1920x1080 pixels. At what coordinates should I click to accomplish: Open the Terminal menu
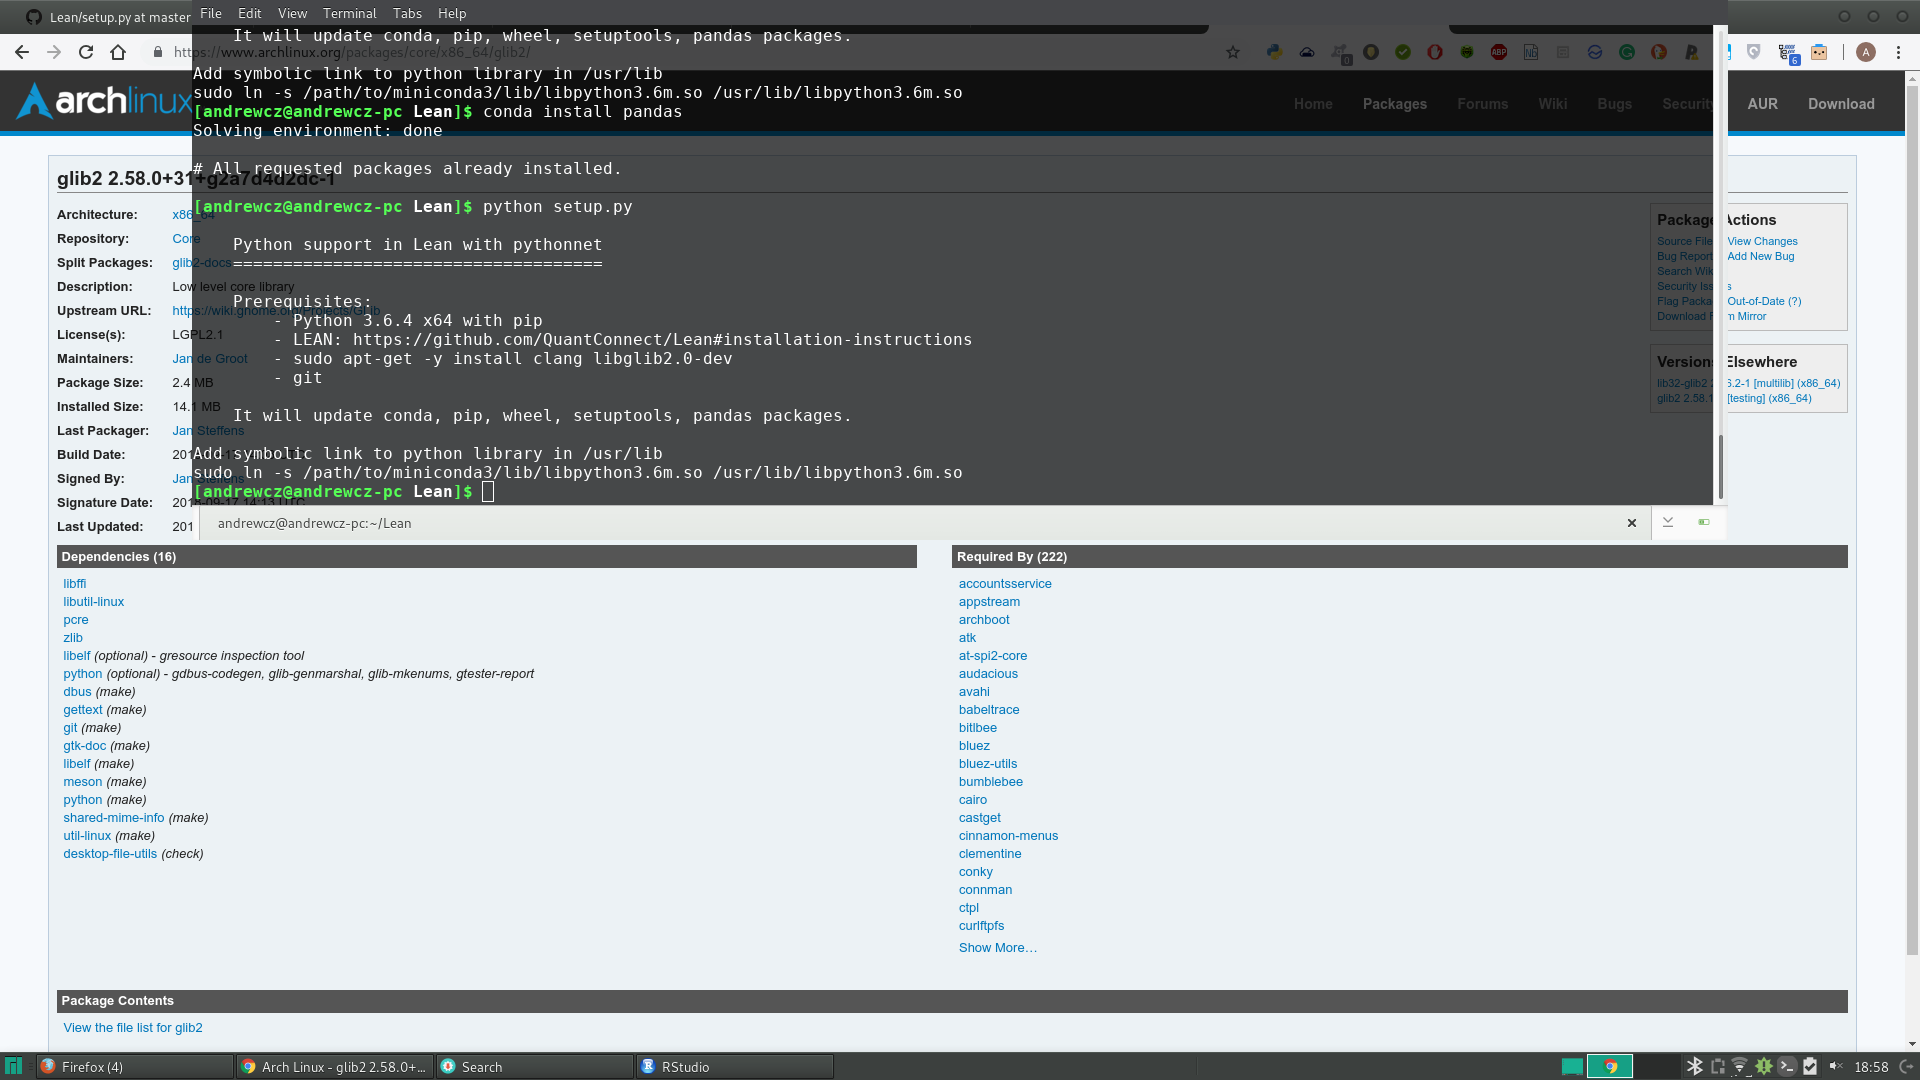pos(349,13)
